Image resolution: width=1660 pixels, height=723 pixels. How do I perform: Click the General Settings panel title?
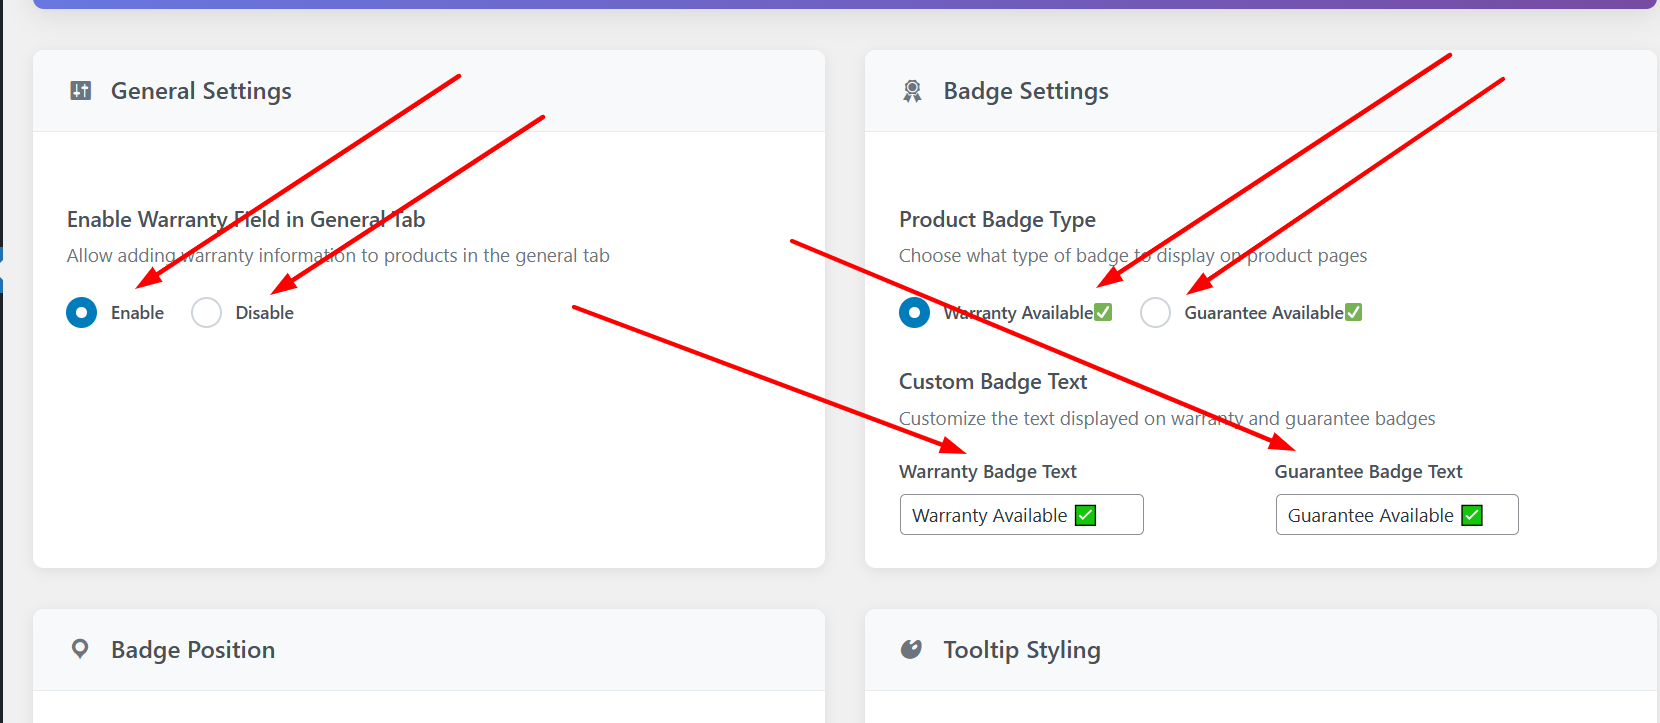(x=200, y=90)
